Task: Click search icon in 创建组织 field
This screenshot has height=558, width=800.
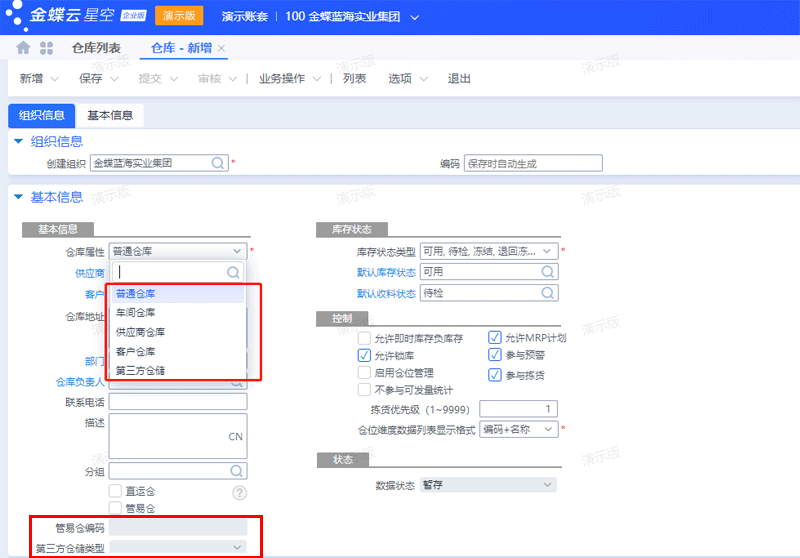Action: coord(218,163)
